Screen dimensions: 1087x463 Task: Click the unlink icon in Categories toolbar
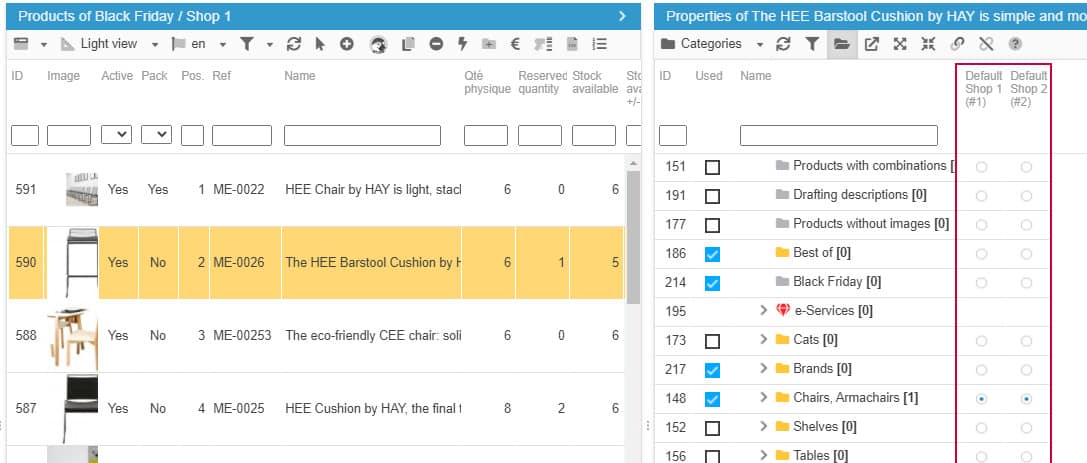pyautogui.click(x=986, y=44)
